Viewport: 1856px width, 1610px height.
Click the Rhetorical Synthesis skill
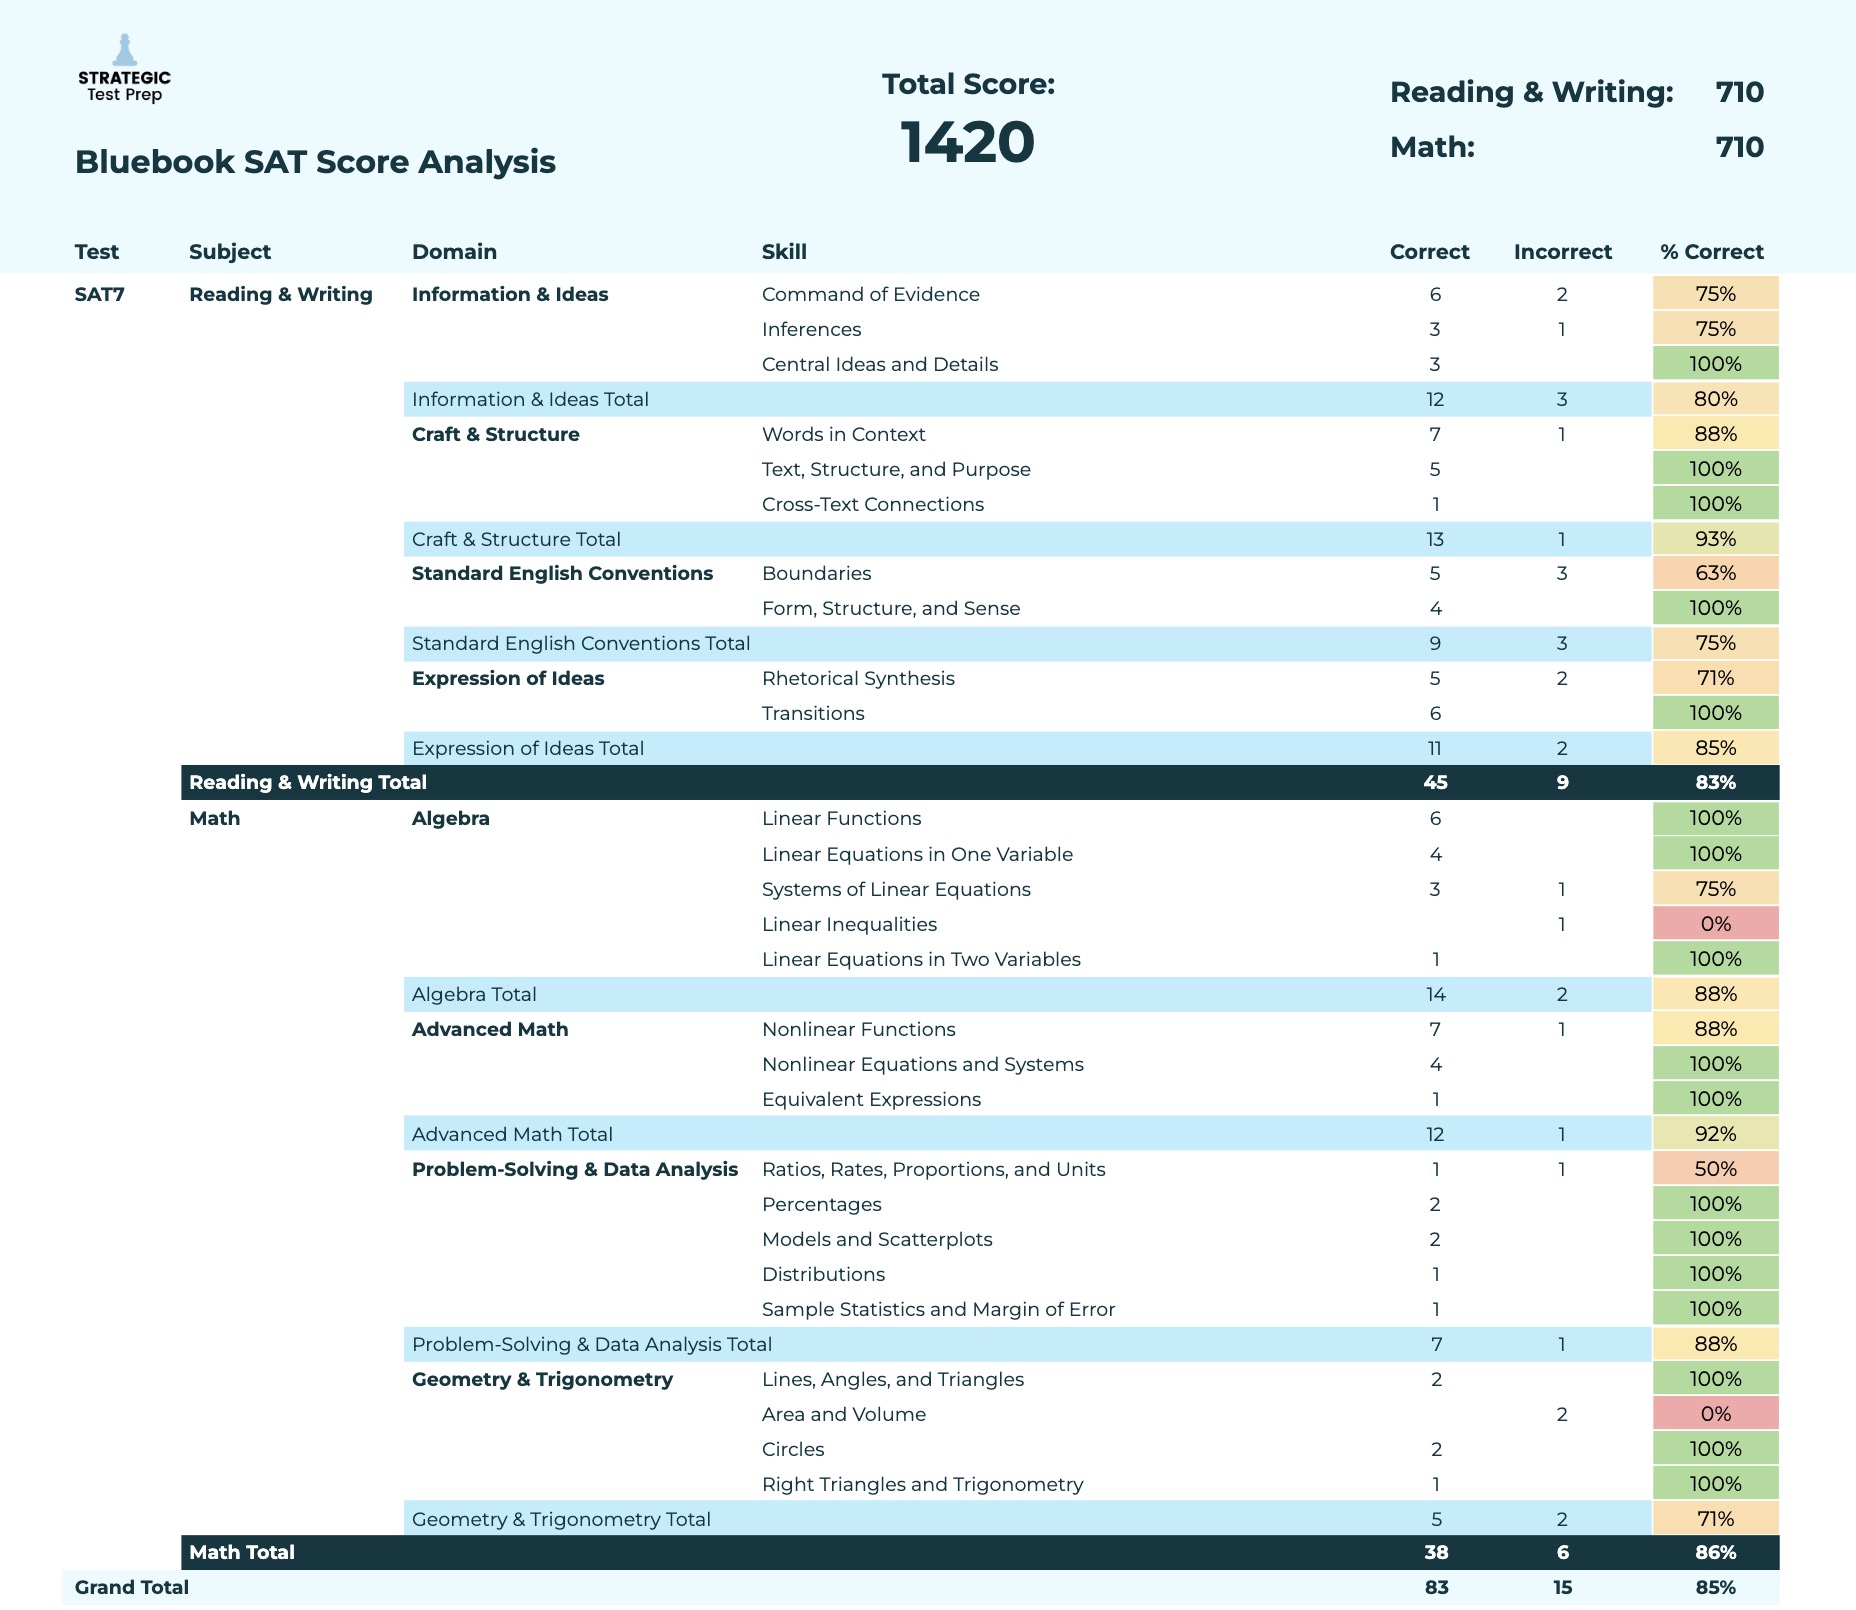(858, 678)
